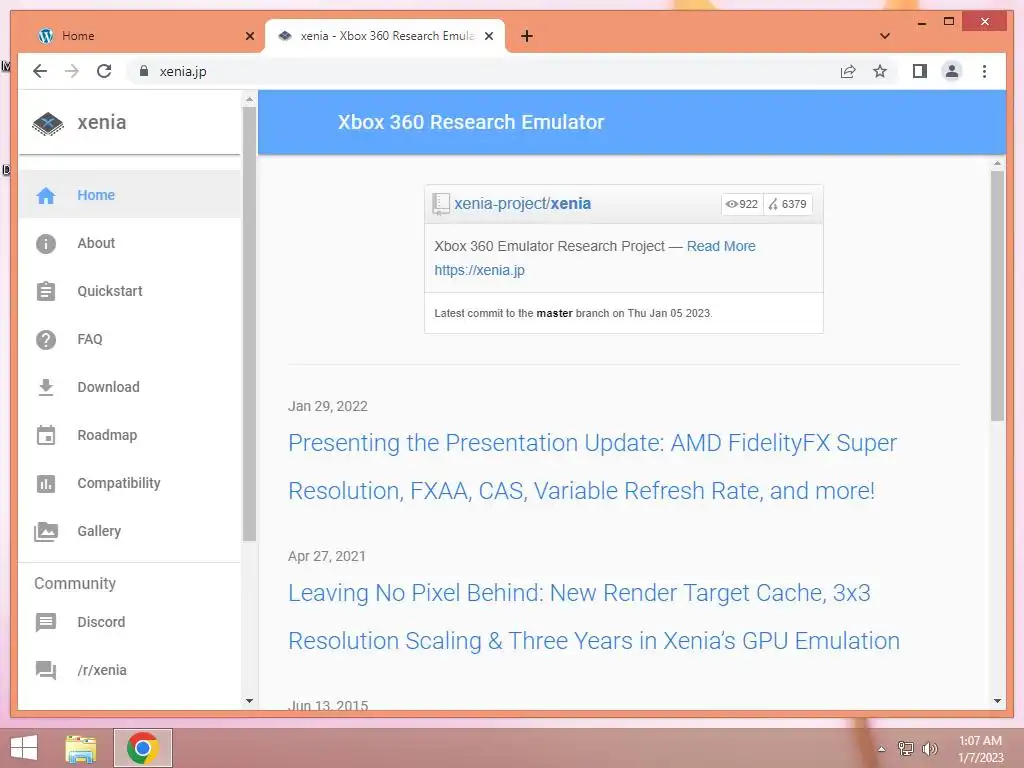Open Chrome three-dot menu
This screenshot has width=1024, height=768.
tap(984, 71)
